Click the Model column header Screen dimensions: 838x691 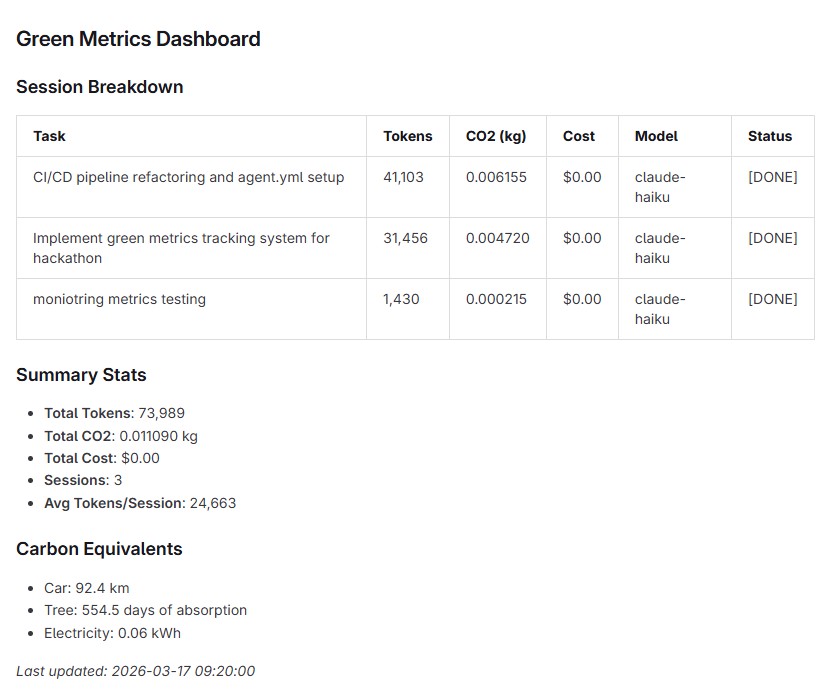(656, 136)
